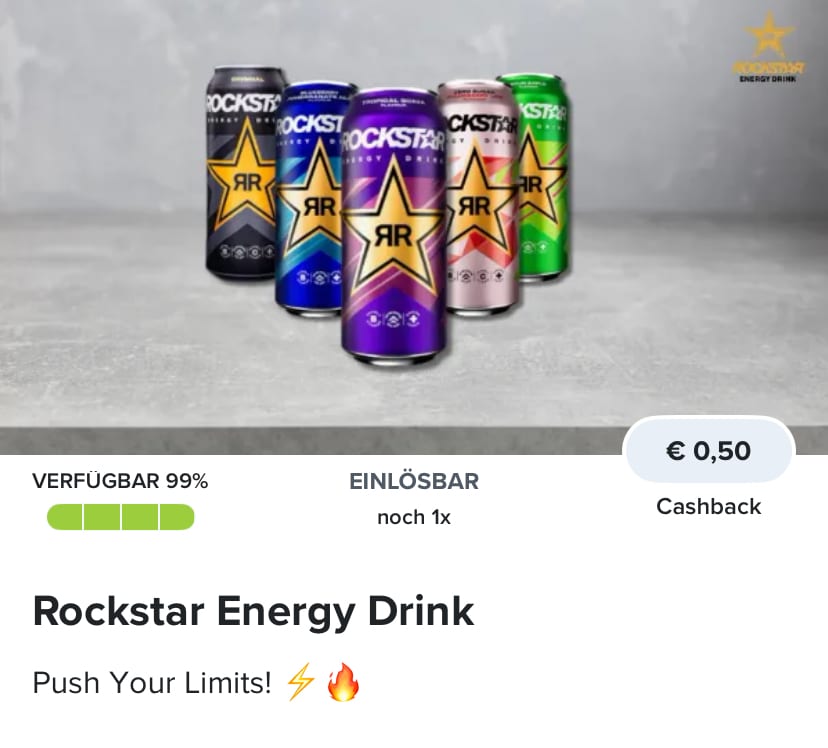Click the 'Push Your Limits!' tagline
The image size is (828, 748).
pos(152,683)
